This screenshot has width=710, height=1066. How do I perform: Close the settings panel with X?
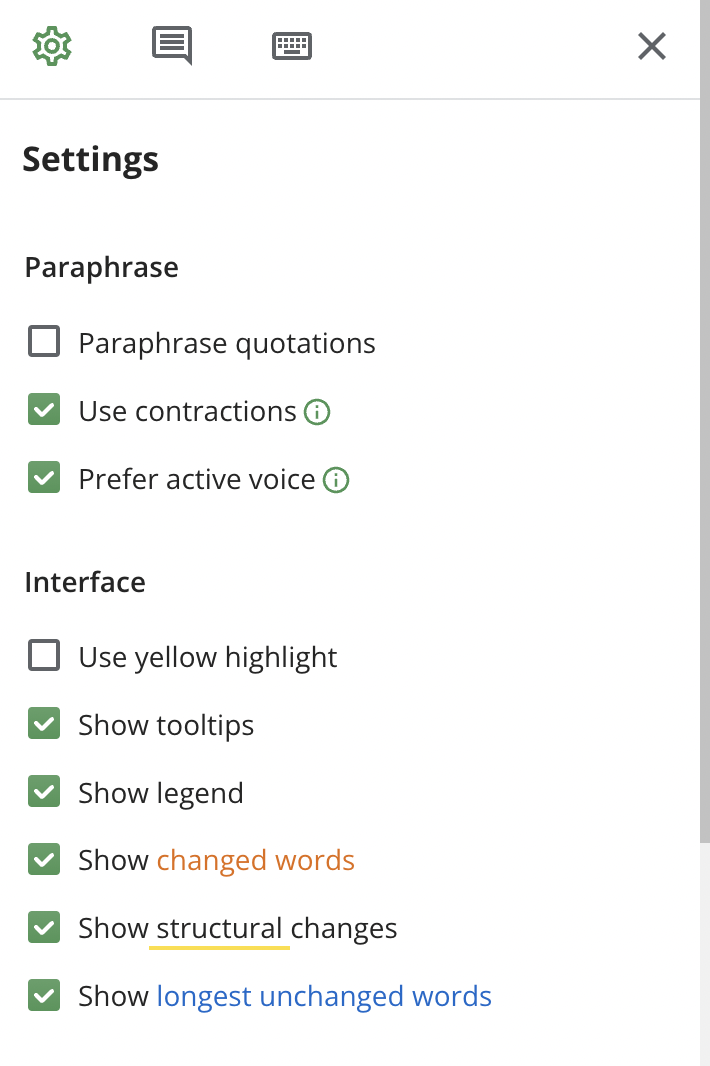(x=652, y=46)
